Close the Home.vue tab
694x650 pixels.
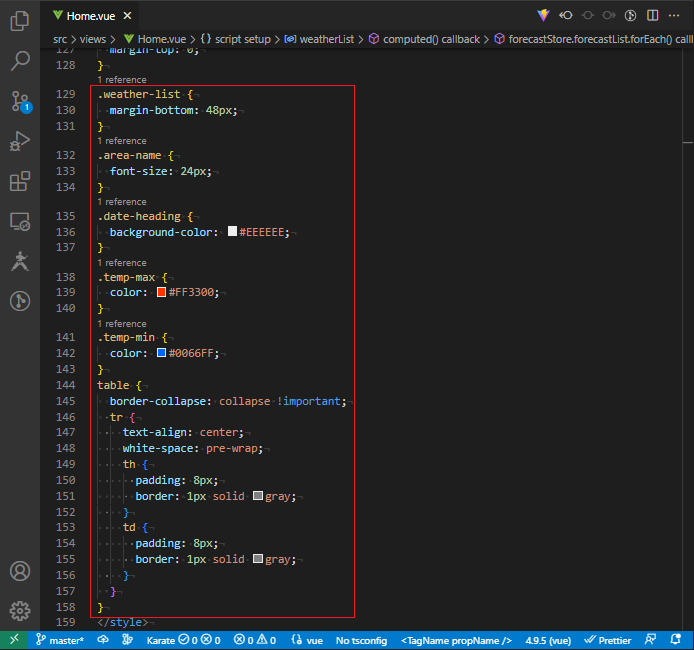click(x=127, y=16)
